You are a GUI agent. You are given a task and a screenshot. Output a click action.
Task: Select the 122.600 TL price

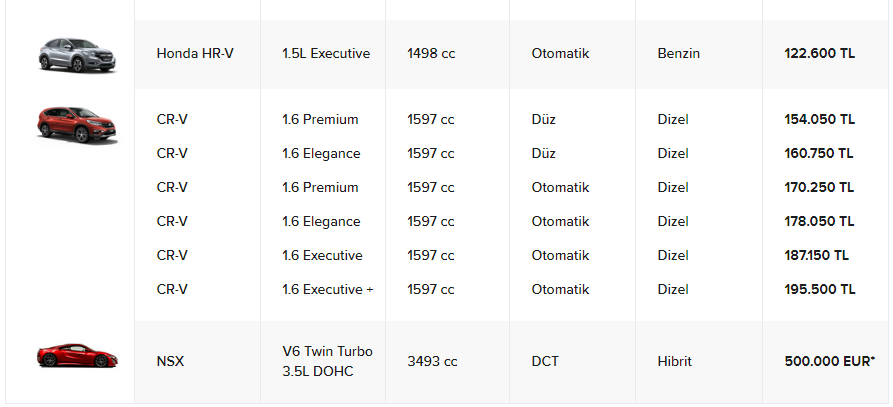point(820,54)
